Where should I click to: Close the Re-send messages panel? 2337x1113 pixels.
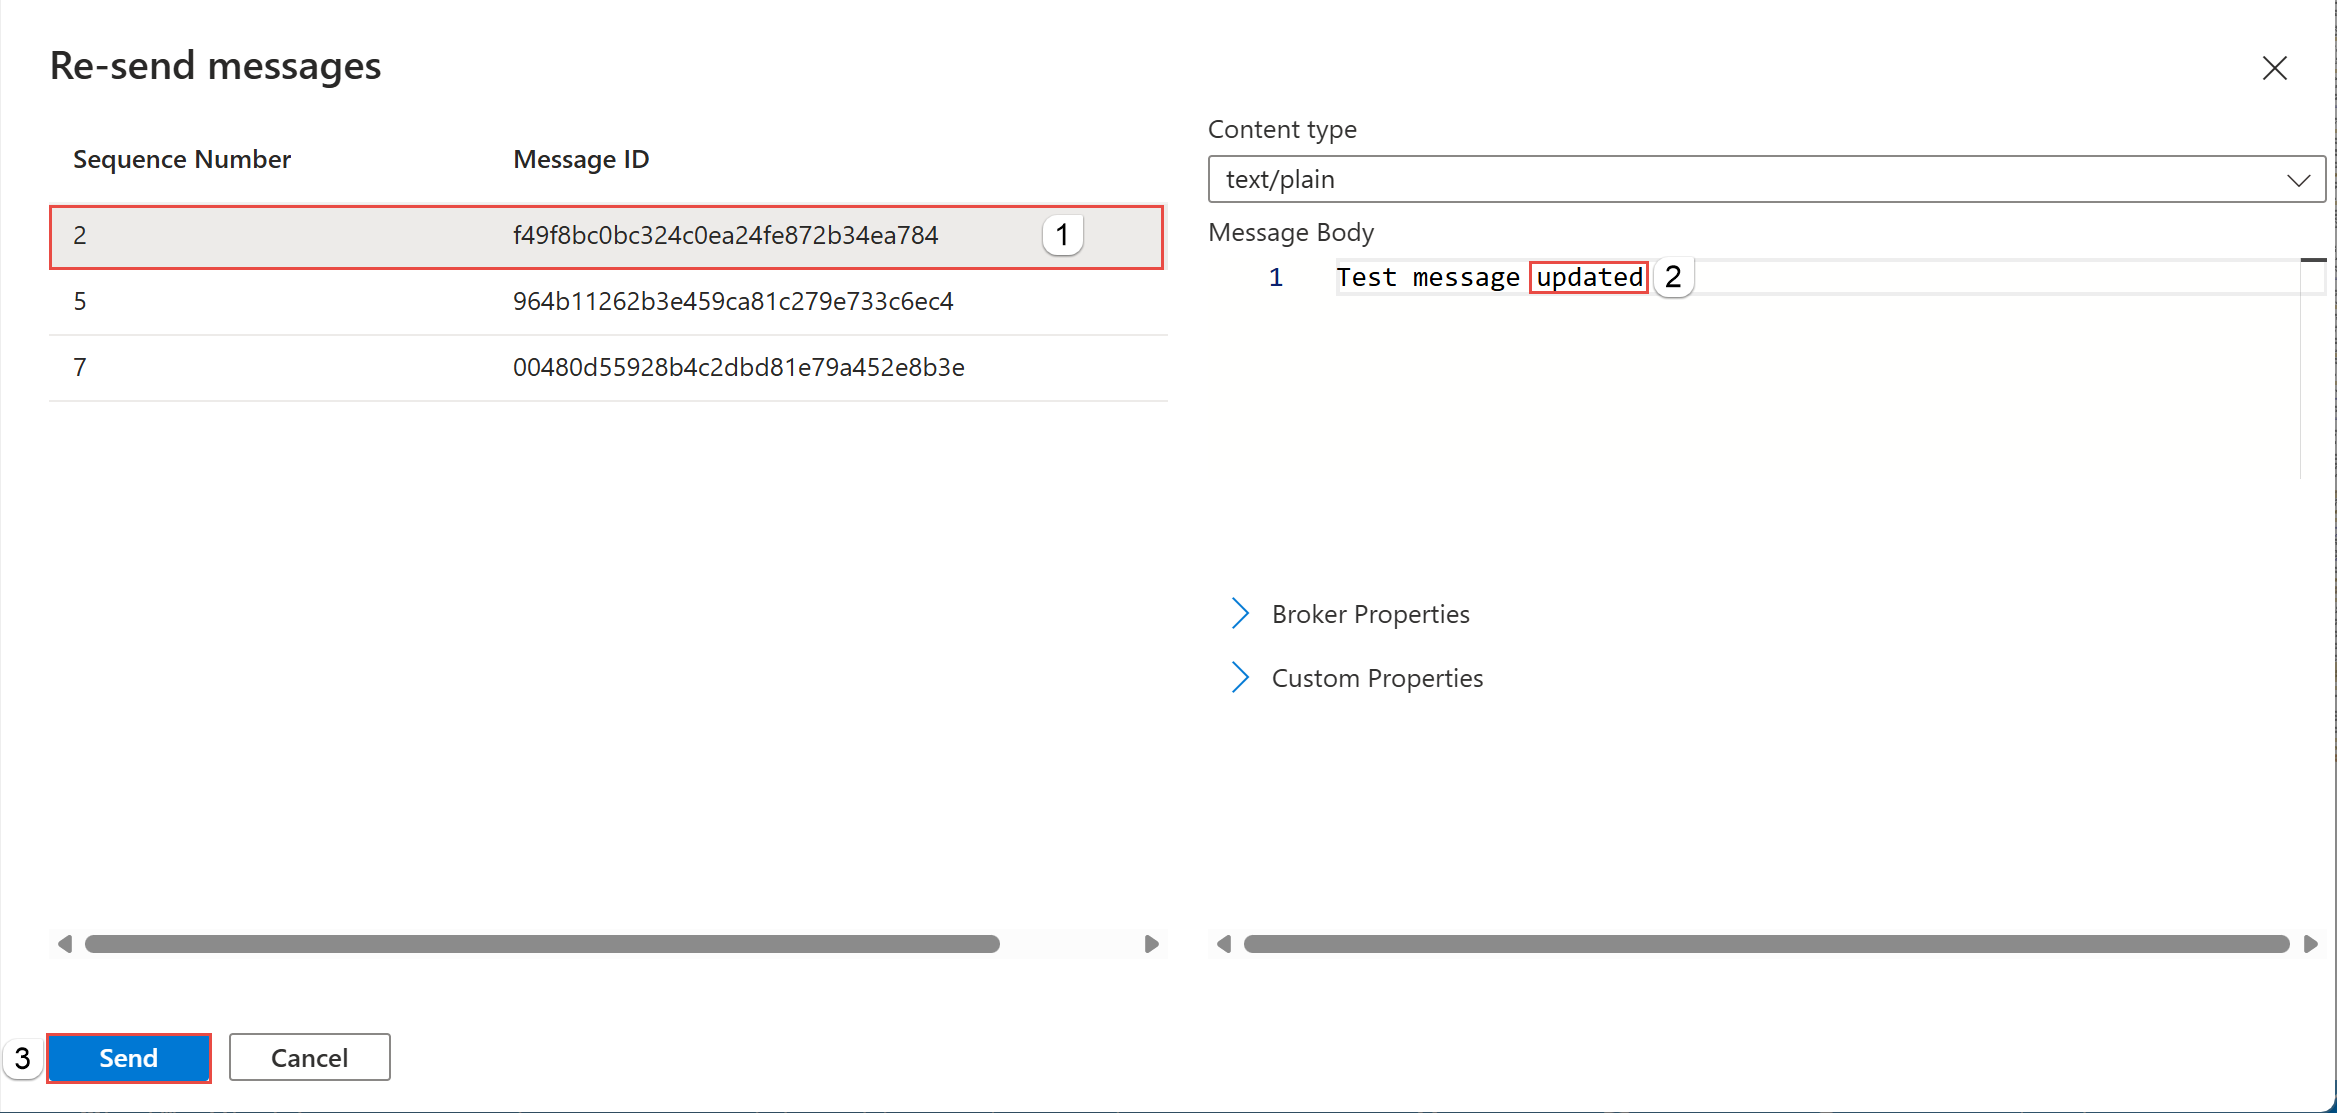[2274, 68]
